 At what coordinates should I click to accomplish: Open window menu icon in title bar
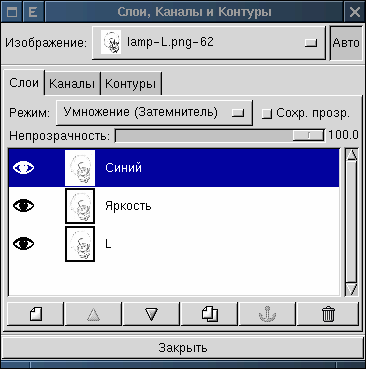[12, 12]
